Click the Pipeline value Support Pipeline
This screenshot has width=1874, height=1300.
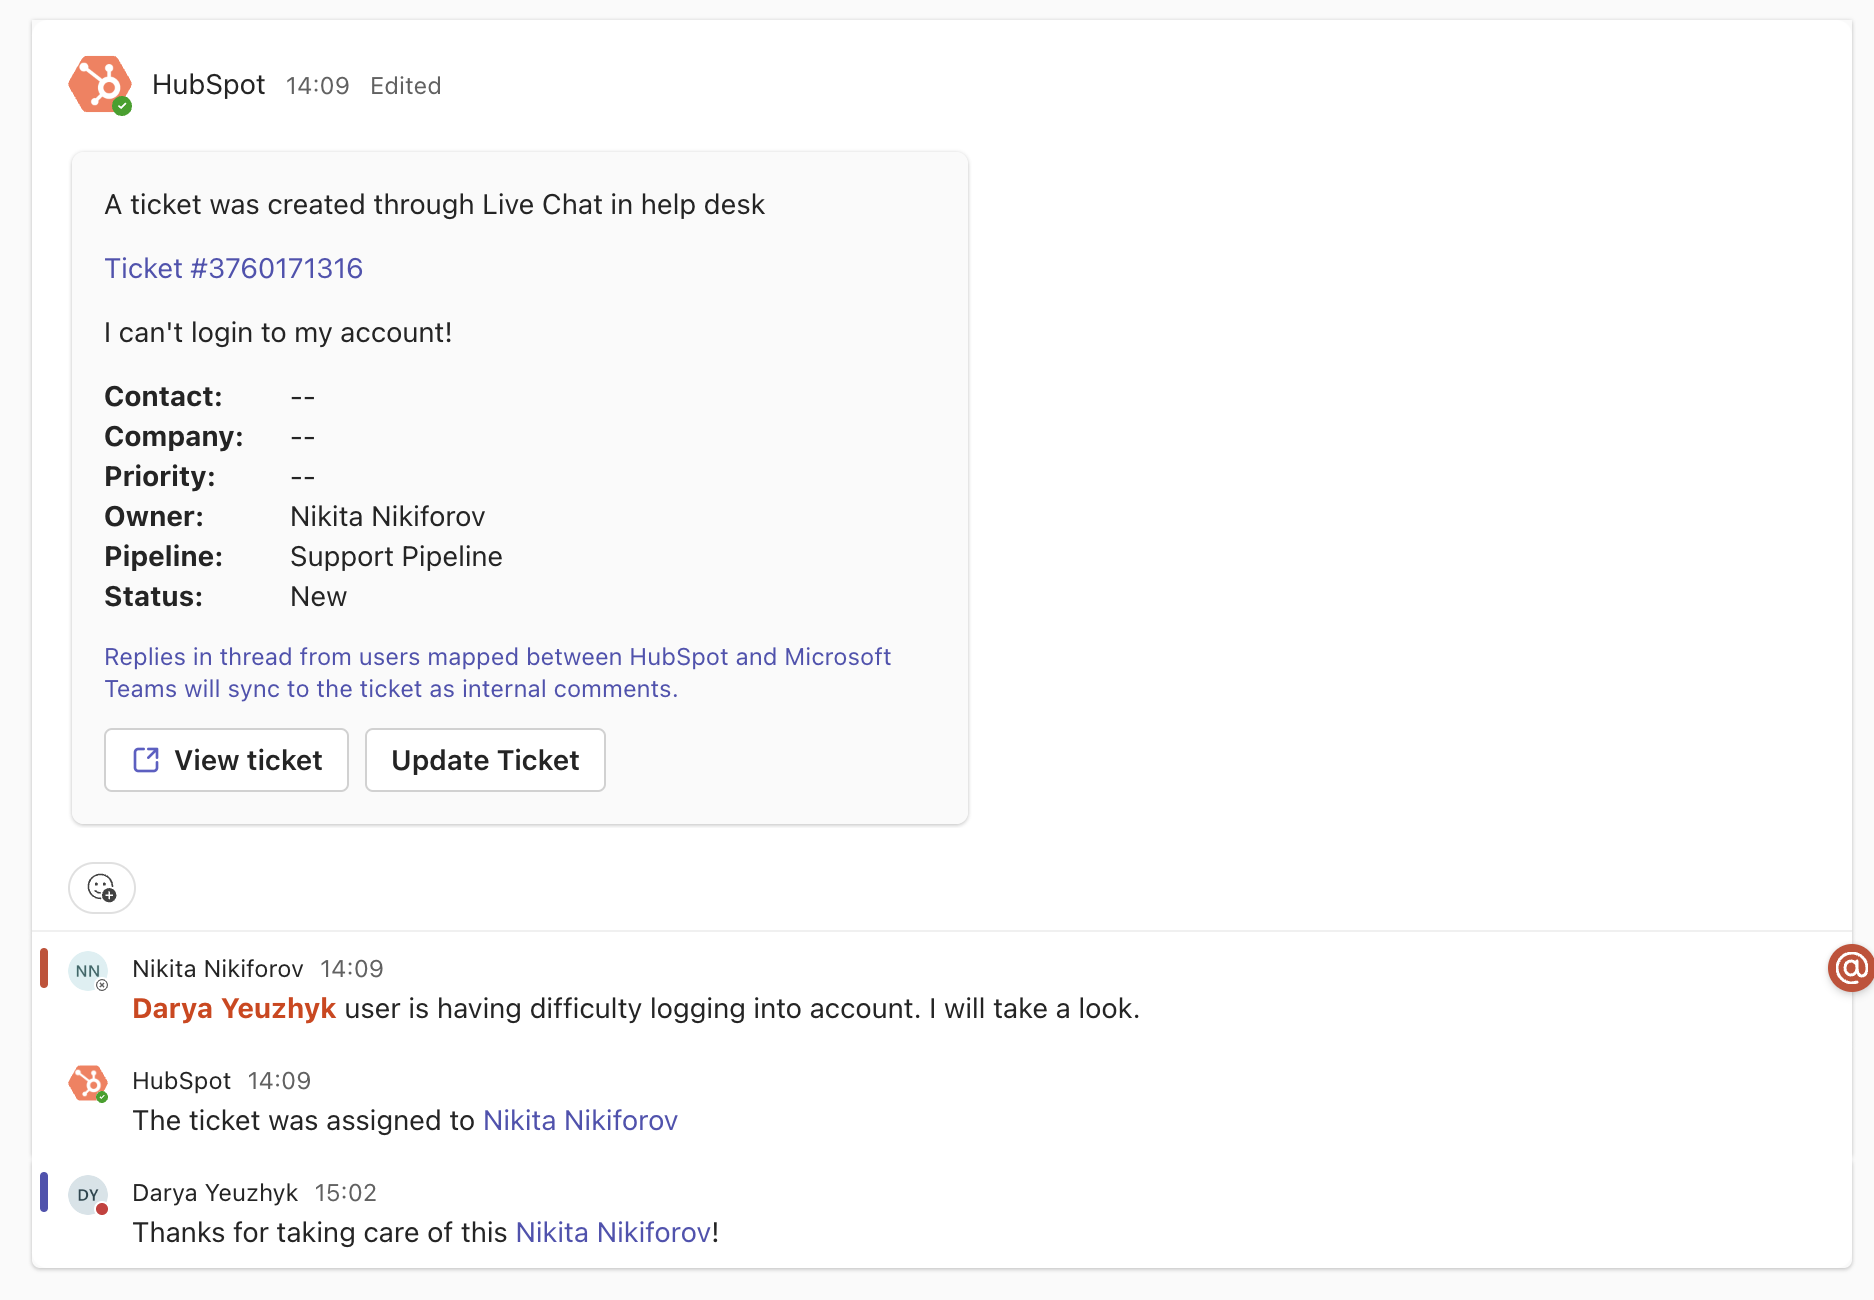396,556
